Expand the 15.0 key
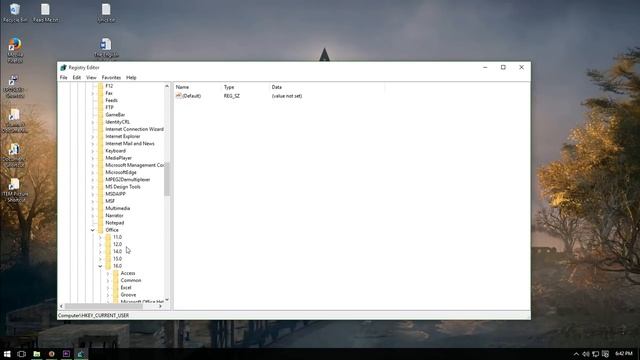 click(x=100, y=259)
